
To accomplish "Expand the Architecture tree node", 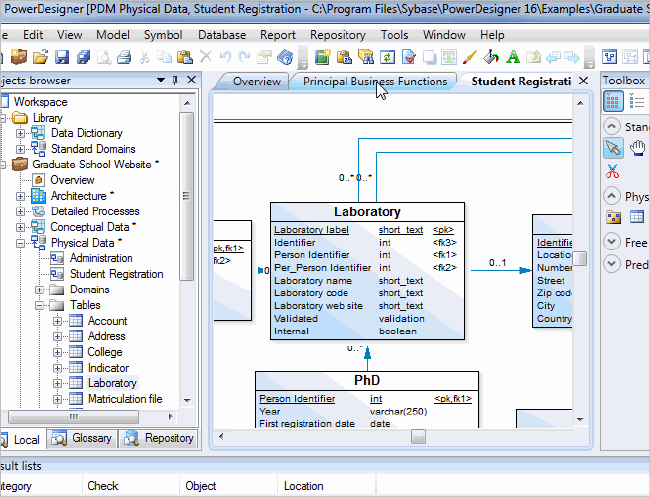I will coord(20,196).
